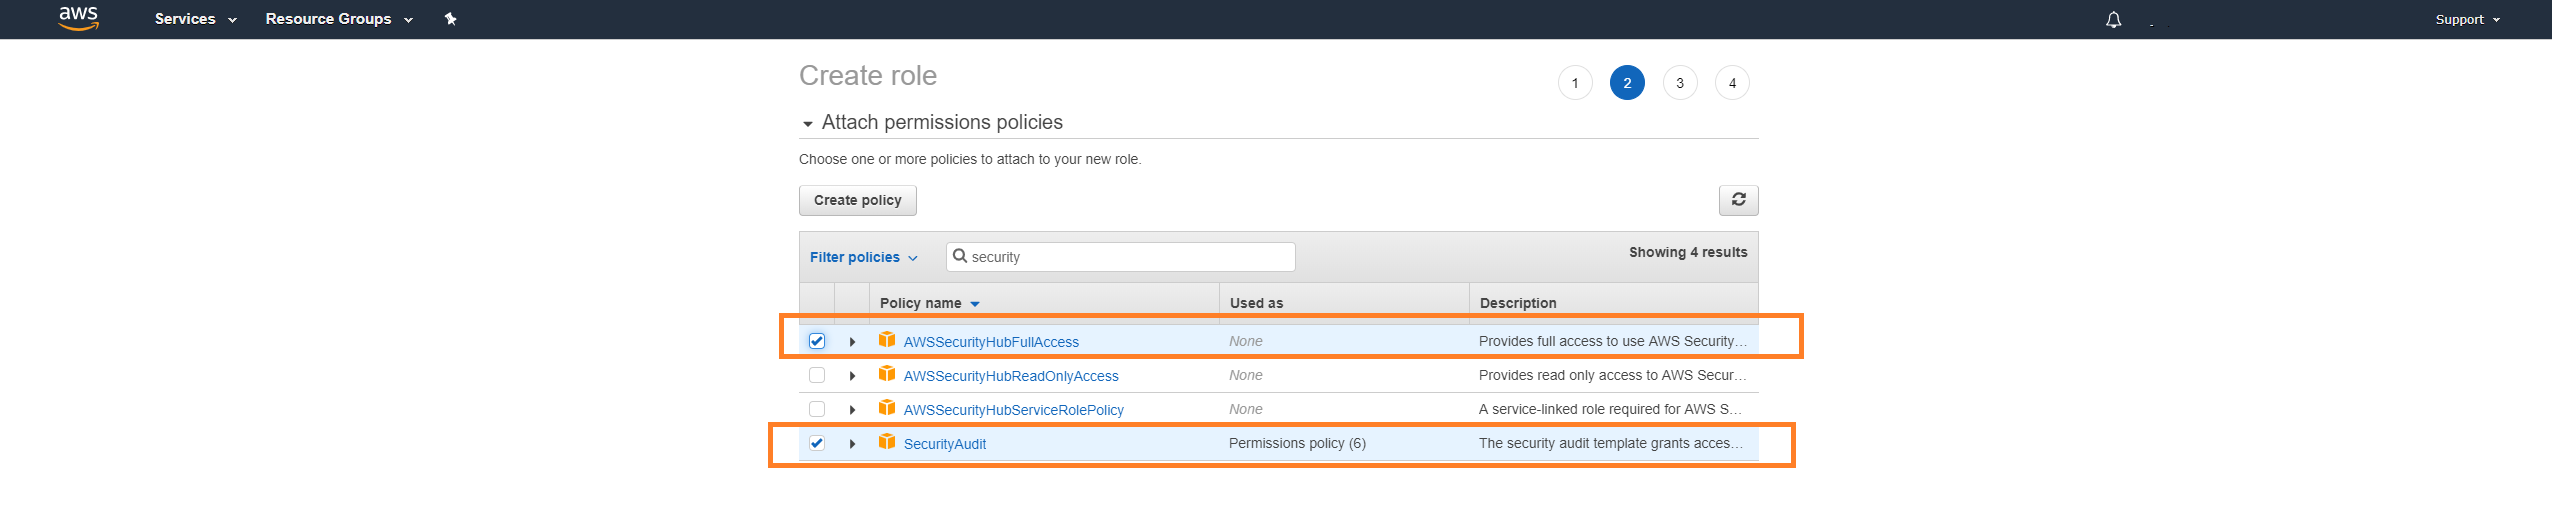The width and height of the screenshot is (2552, 517).
Task: Click the Used as column header
Action: coord(1256,303)
